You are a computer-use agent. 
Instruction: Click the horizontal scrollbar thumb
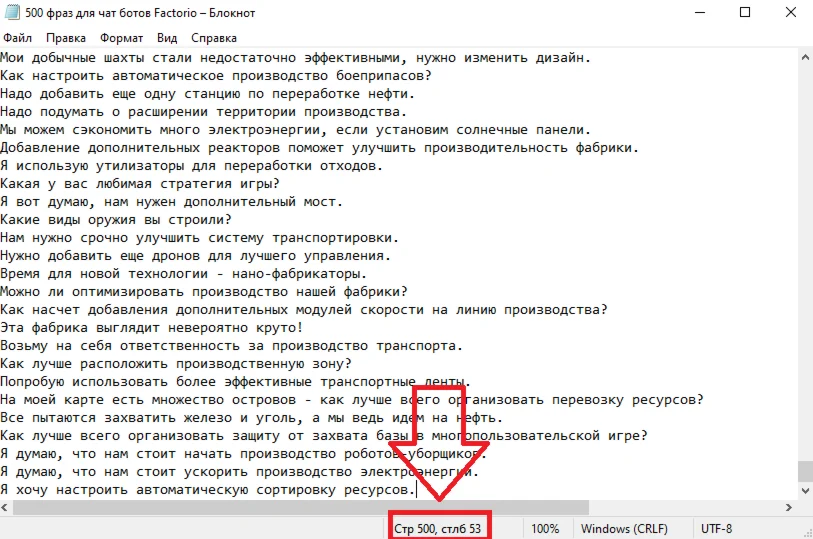tap(301, 507)
